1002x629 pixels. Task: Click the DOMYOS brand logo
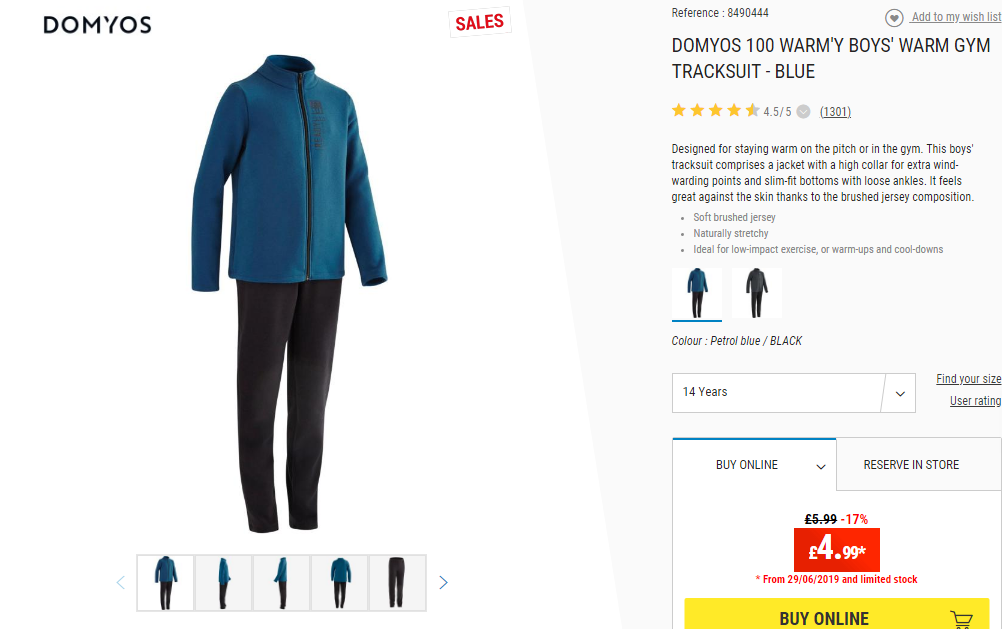point(97,25)
